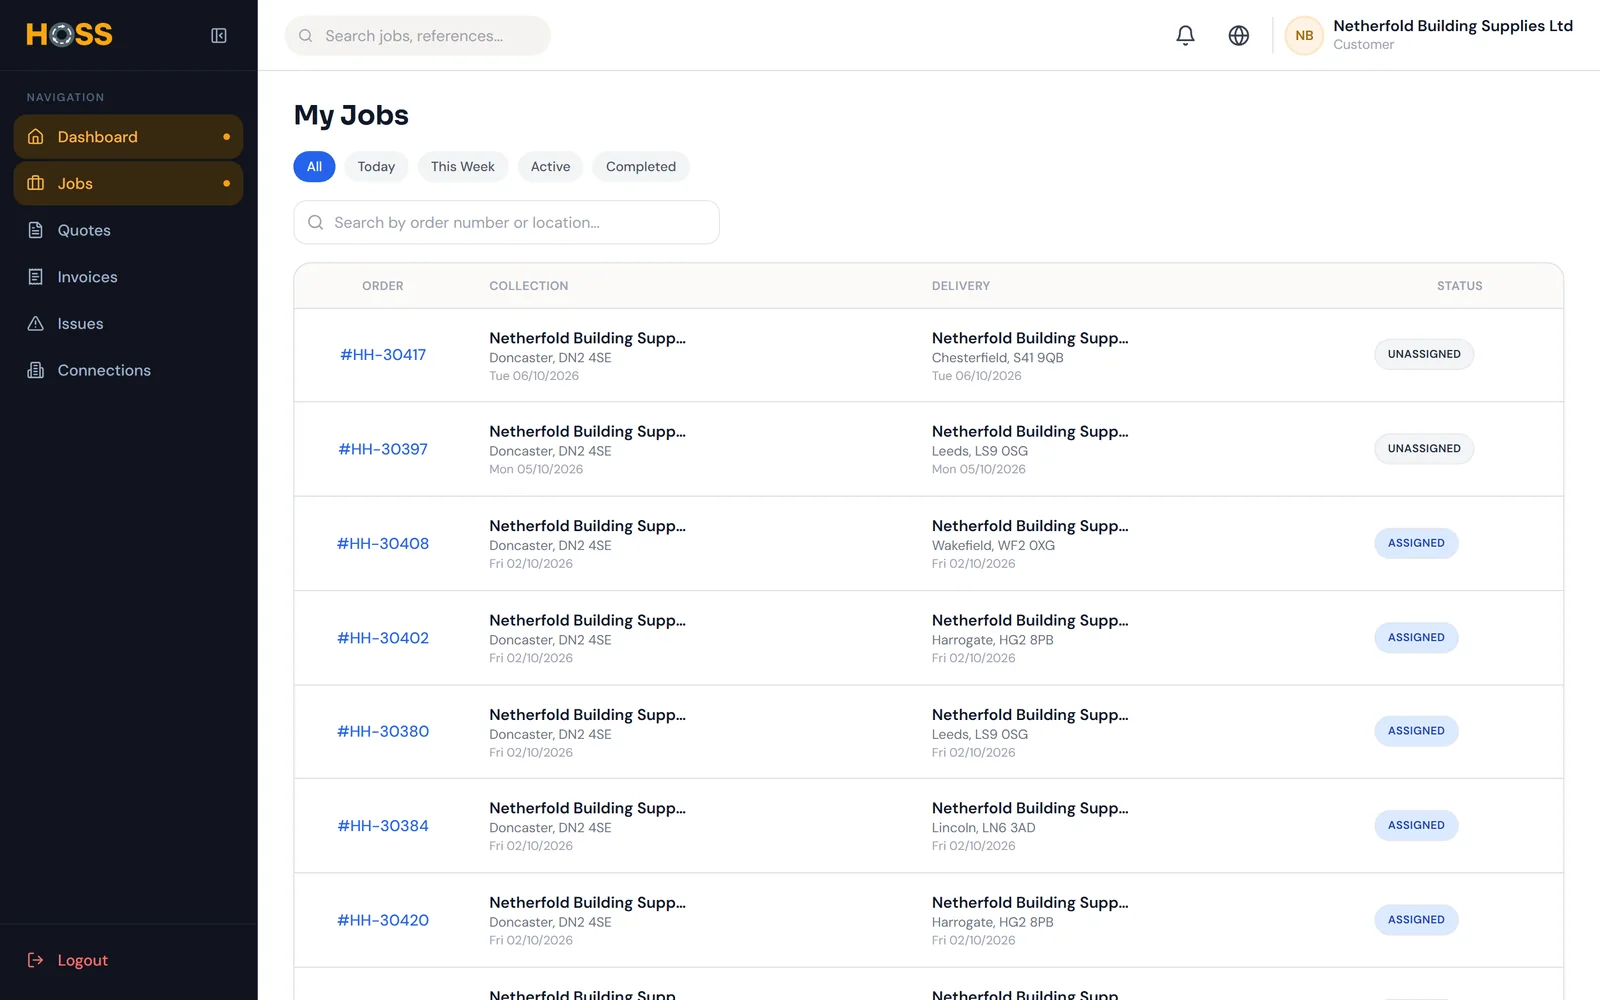
Task: Open order #HH-30402
Action: tap(383, 638)
